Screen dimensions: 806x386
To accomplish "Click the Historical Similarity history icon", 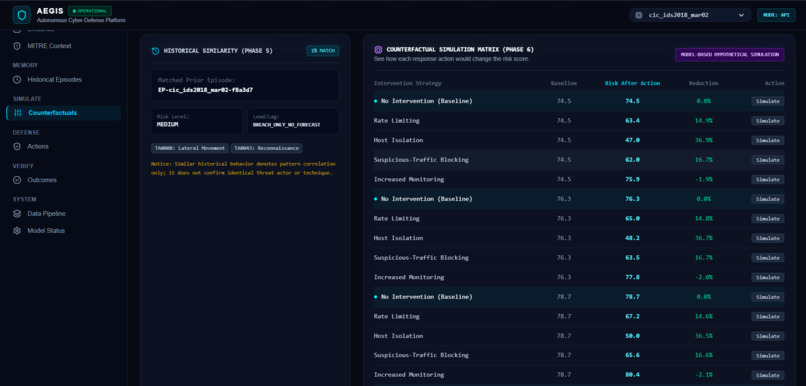I will (155, 51).
